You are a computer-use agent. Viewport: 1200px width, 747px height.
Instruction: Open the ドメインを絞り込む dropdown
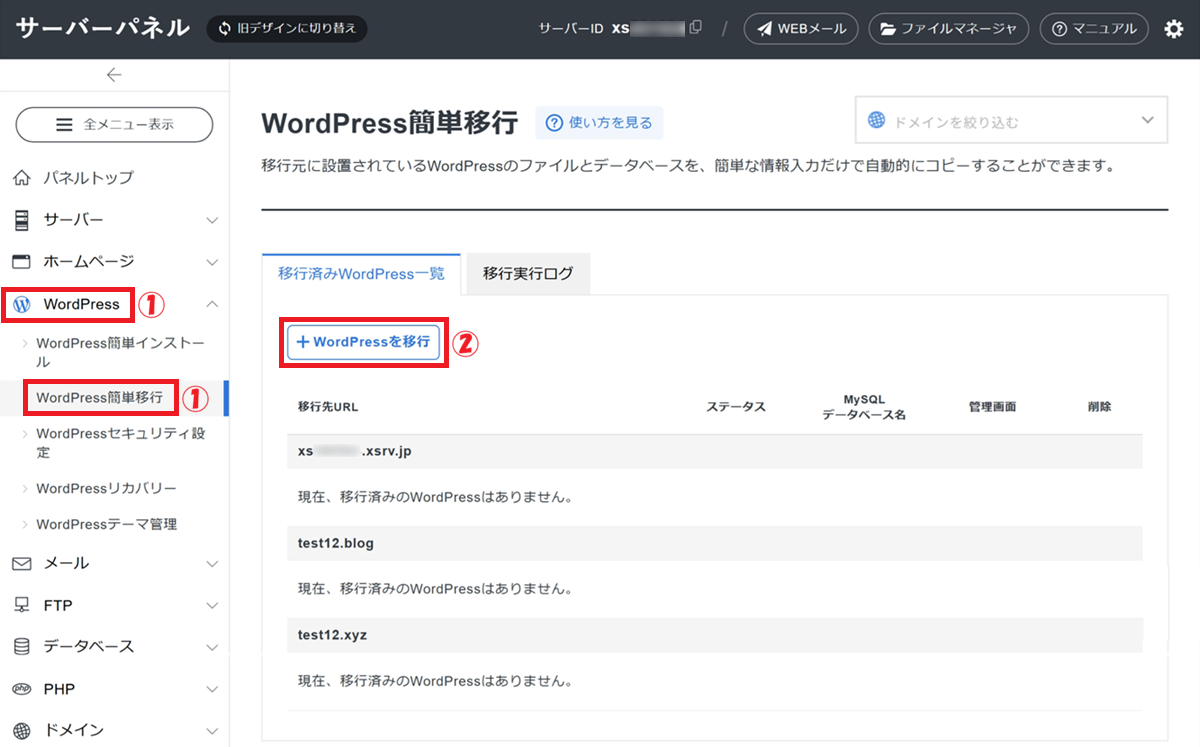(1011, 122)
